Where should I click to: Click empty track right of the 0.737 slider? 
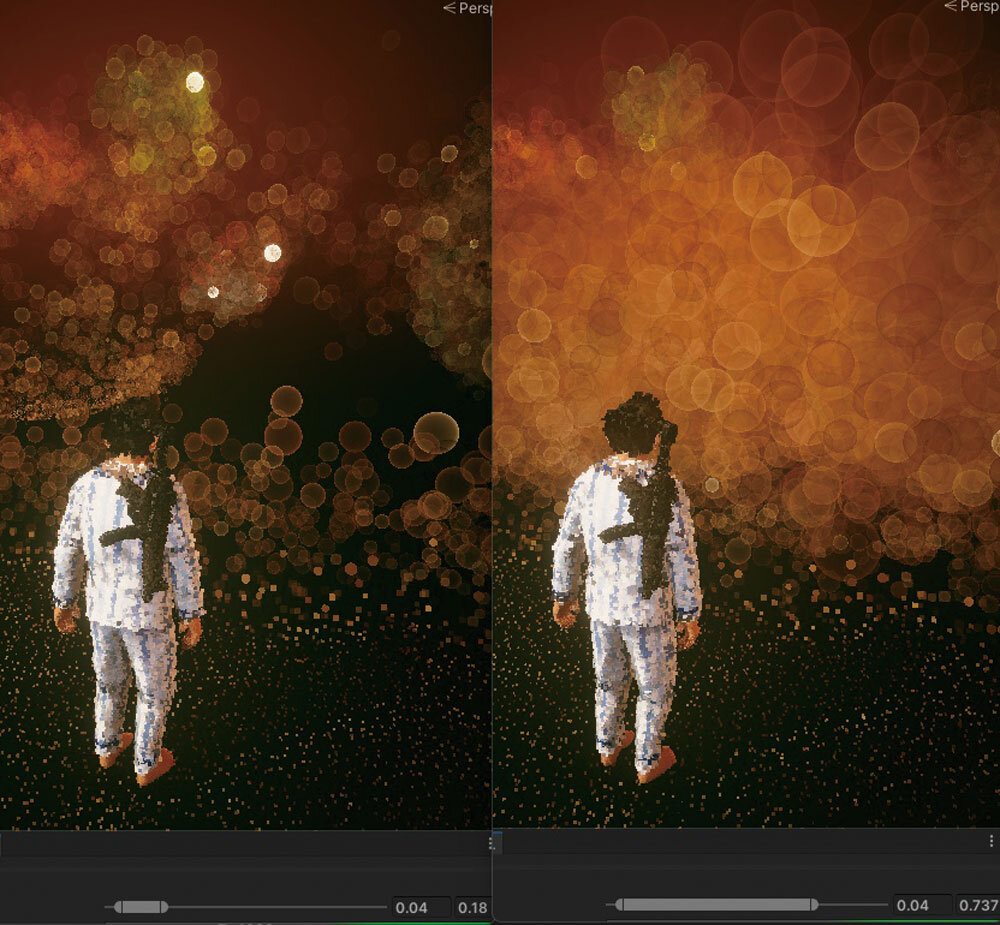[850, 904]
